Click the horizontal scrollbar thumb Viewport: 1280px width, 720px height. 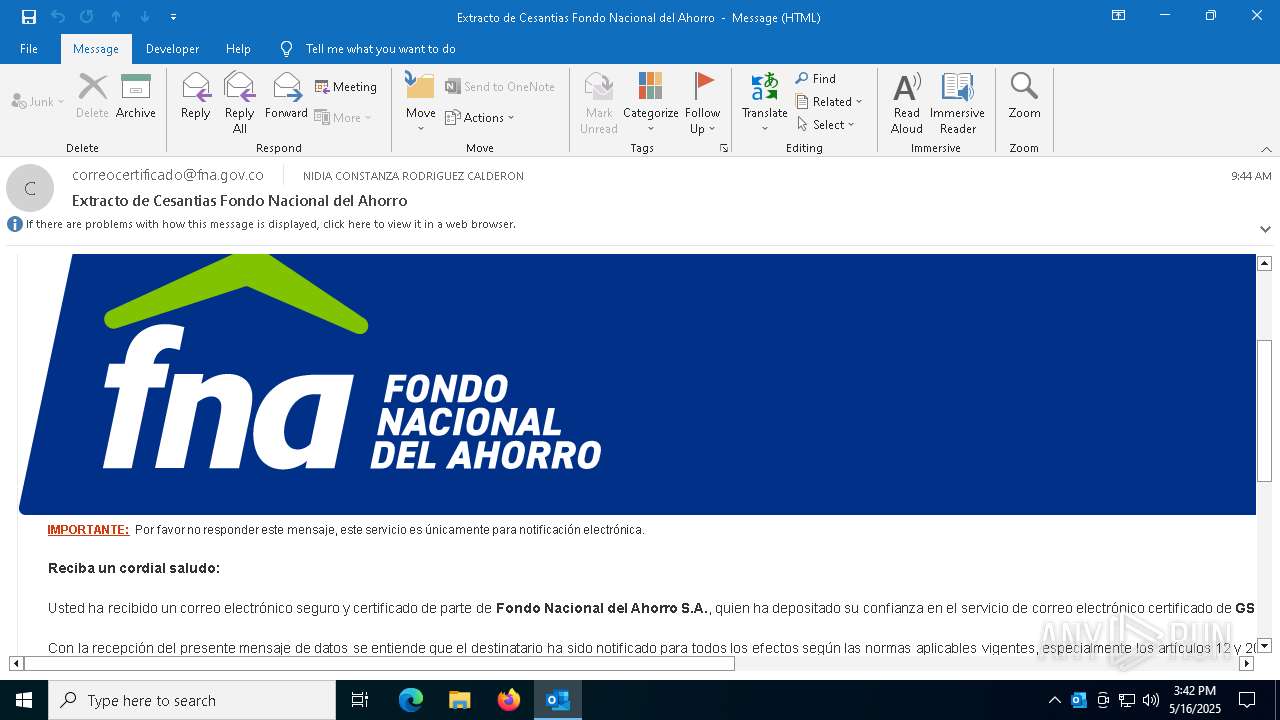[x=379, y=663]
